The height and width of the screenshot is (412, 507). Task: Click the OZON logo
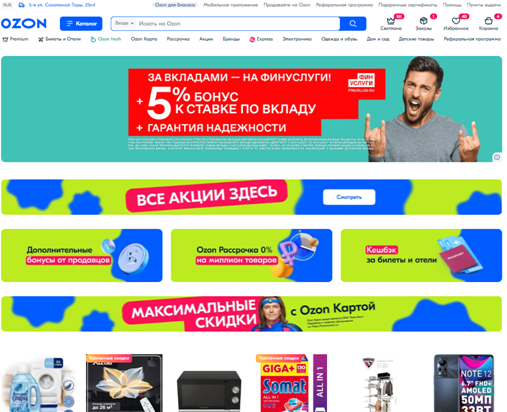click(24, 23)
